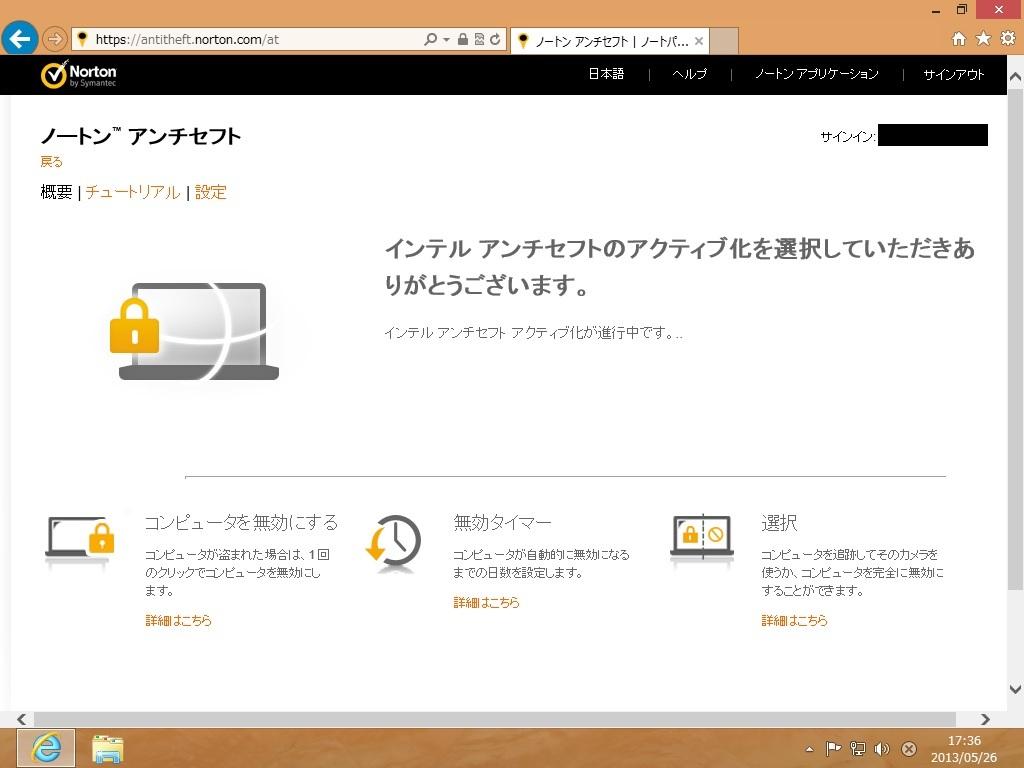Click the browser back arrow button

click(x=19, y=39)
